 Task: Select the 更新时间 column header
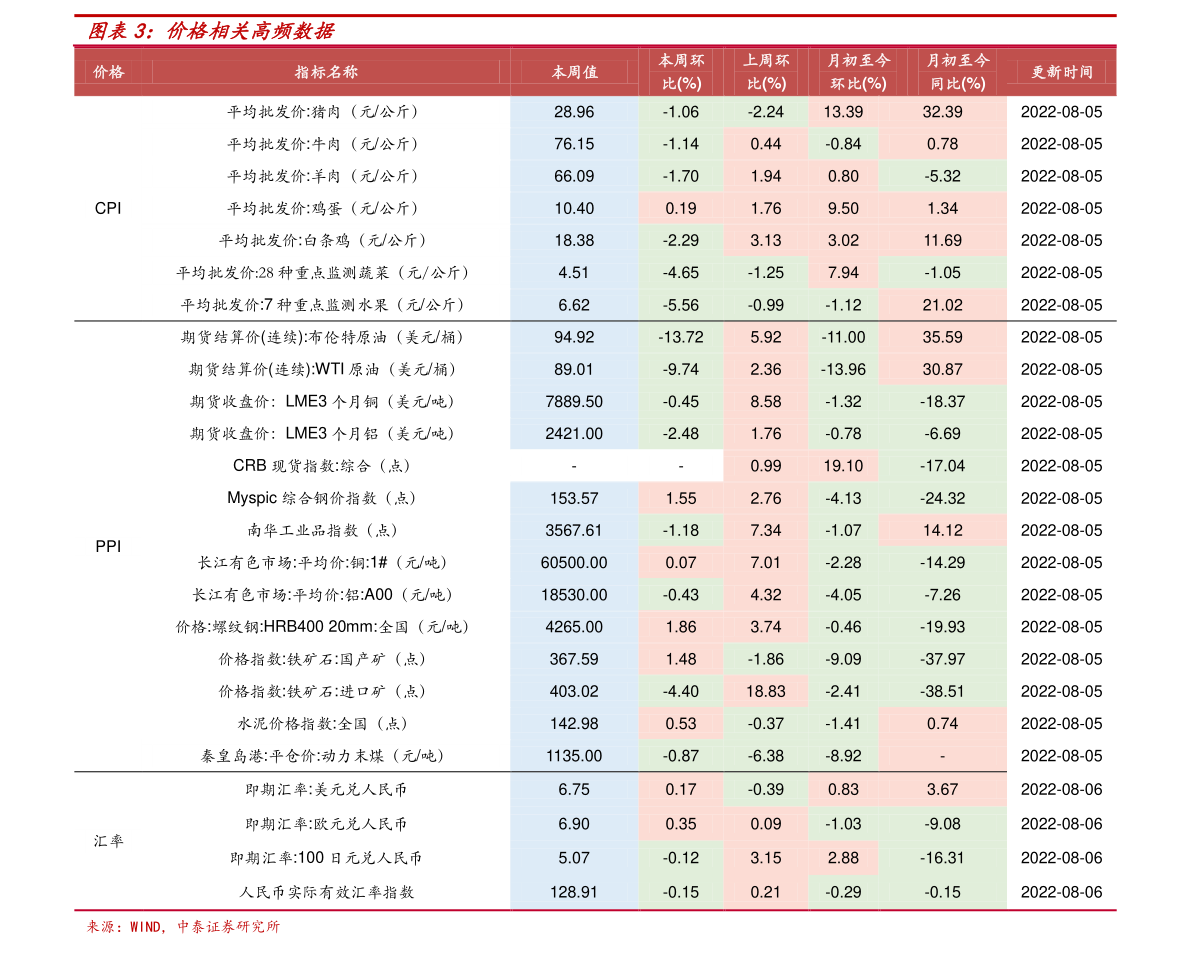(x=1061, y=72)
